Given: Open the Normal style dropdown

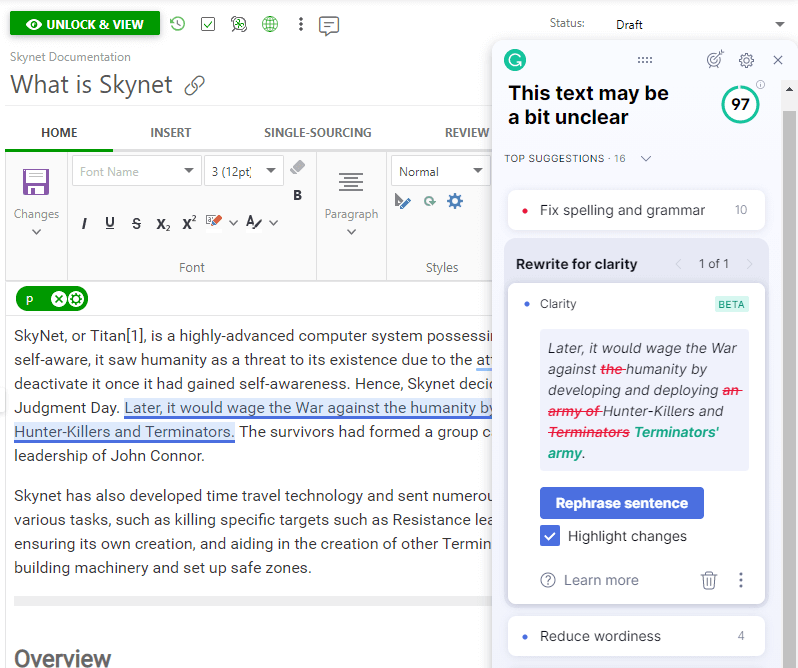Looking at the screenshot, I should coord(440,171).
